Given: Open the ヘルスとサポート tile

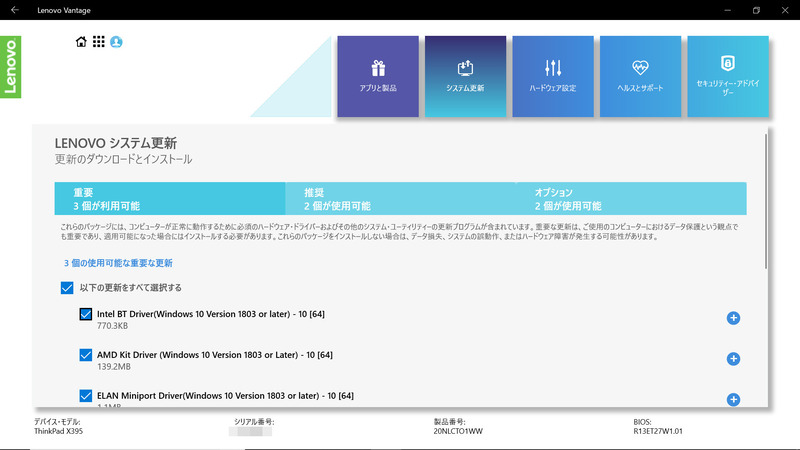Looking at the screenshot, I should point(640,77).
